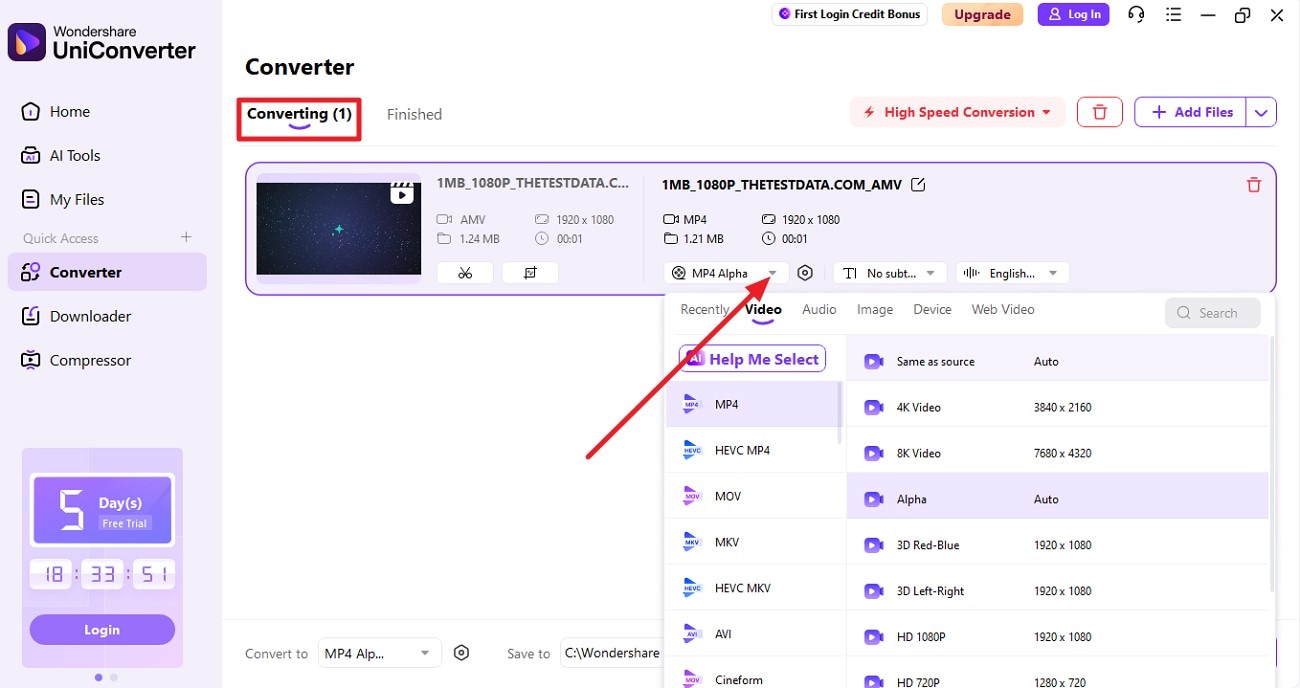Click the video thumbnail preview
The image size is (1300, 688).
(338, 229)
